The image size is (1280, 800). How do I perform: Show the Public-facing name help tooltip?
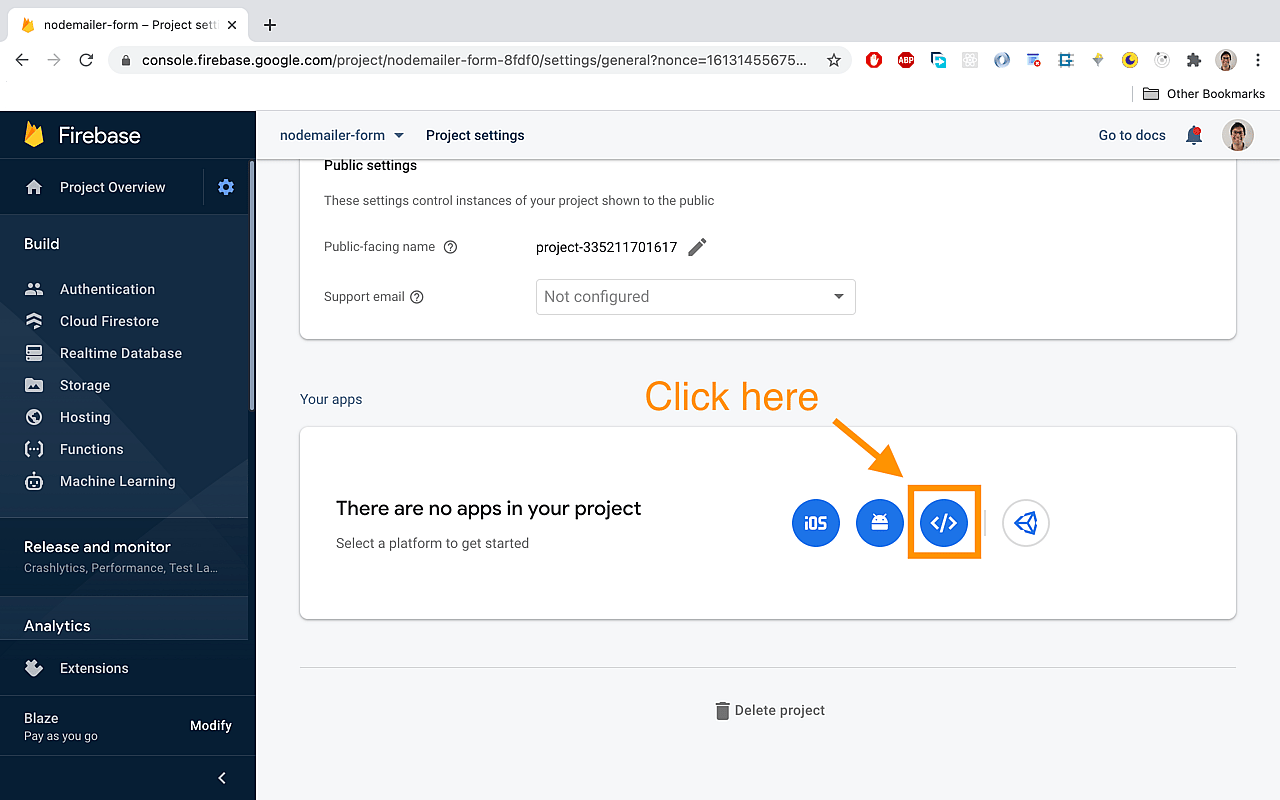coord(450,246)
